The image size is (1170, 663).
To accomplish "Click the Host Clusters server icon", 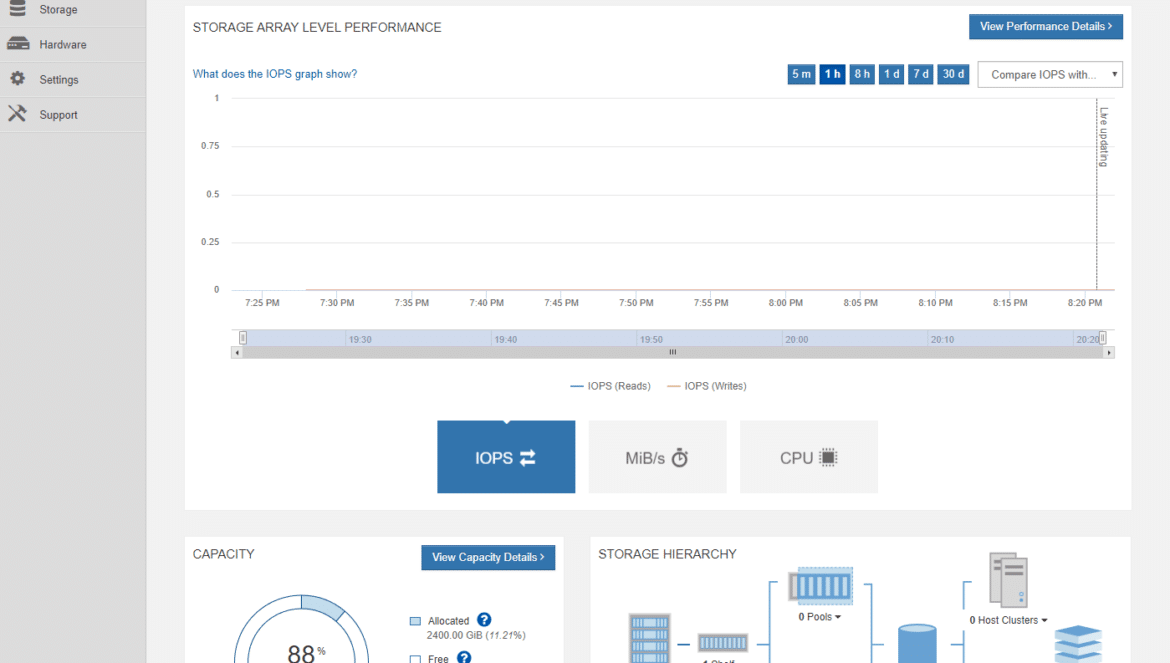I will (x=1009, y=579).
